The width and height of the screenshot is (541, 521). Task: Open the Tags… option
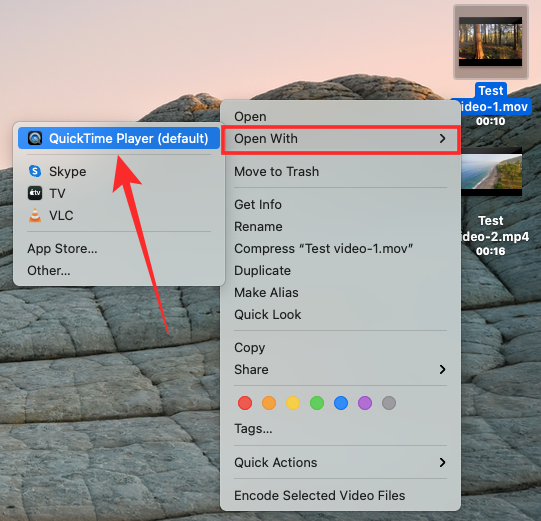[x=341, y=429]
